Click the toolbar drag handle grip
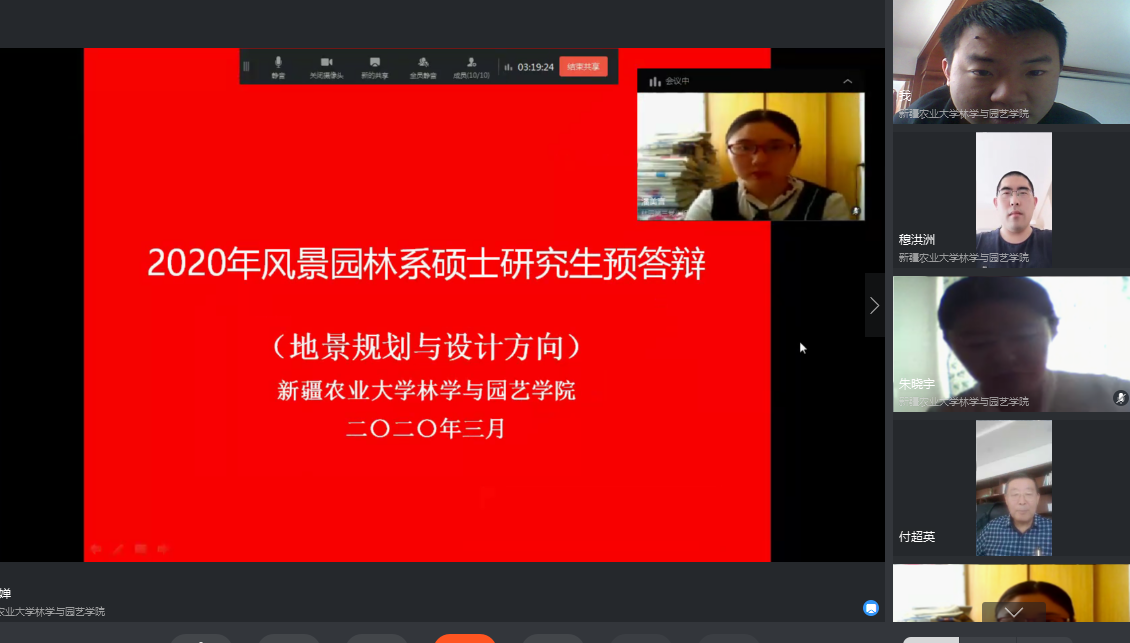1130x643 pixels. coord(247,67)
